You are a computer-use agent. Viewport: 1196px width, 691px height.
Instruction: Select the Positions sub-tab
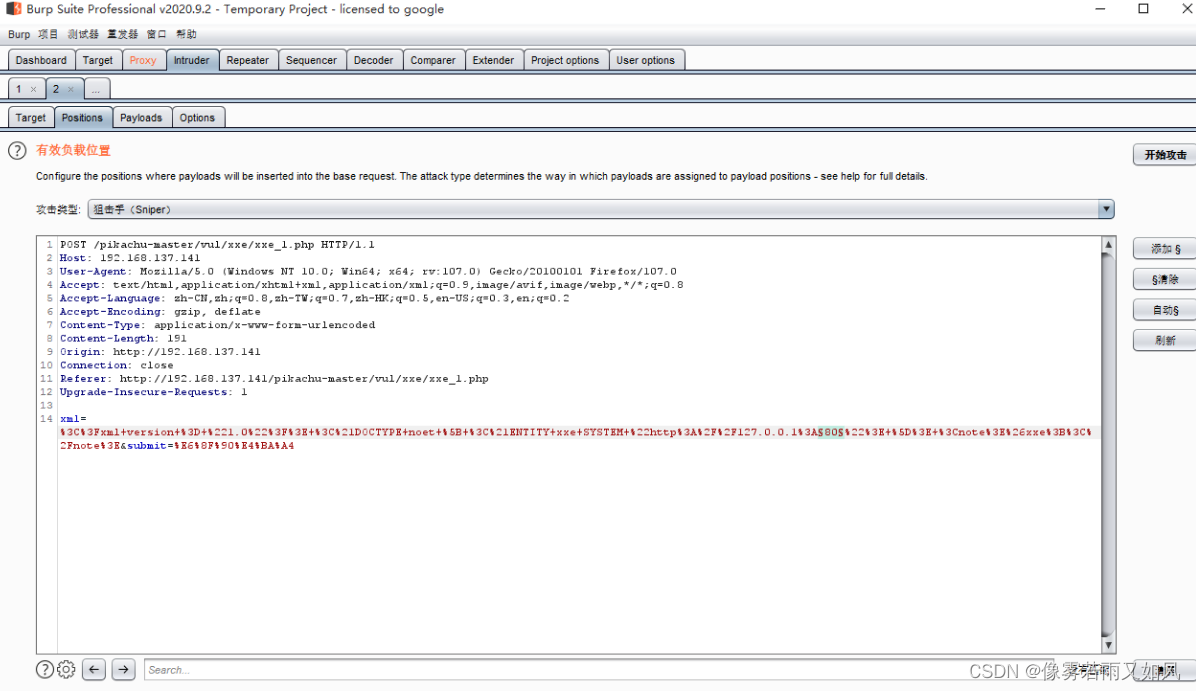coord(82,117)
